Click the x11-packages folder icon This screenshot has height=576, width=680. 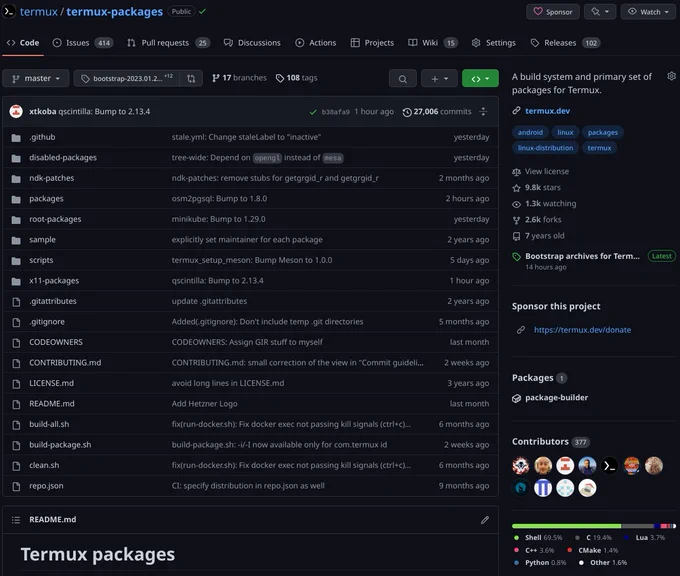[16, 281]
